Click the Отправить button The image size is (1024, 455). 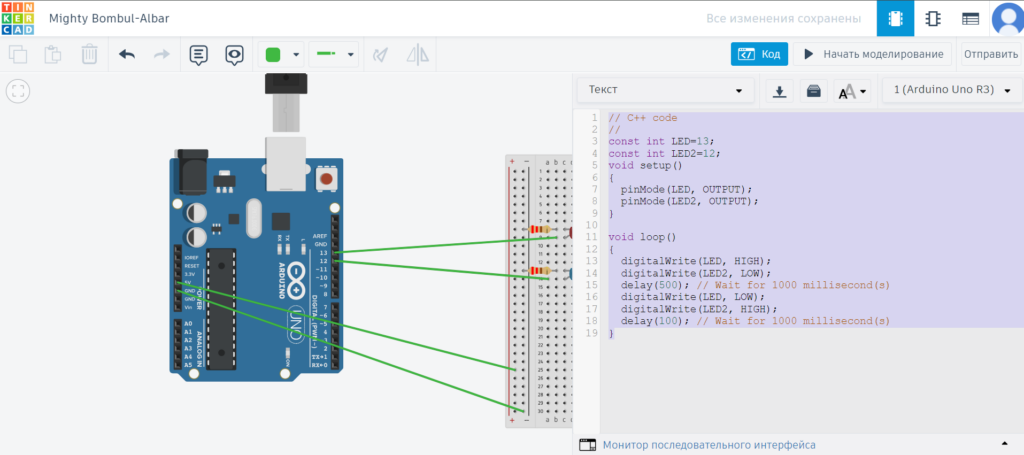(x=991, y=54)
